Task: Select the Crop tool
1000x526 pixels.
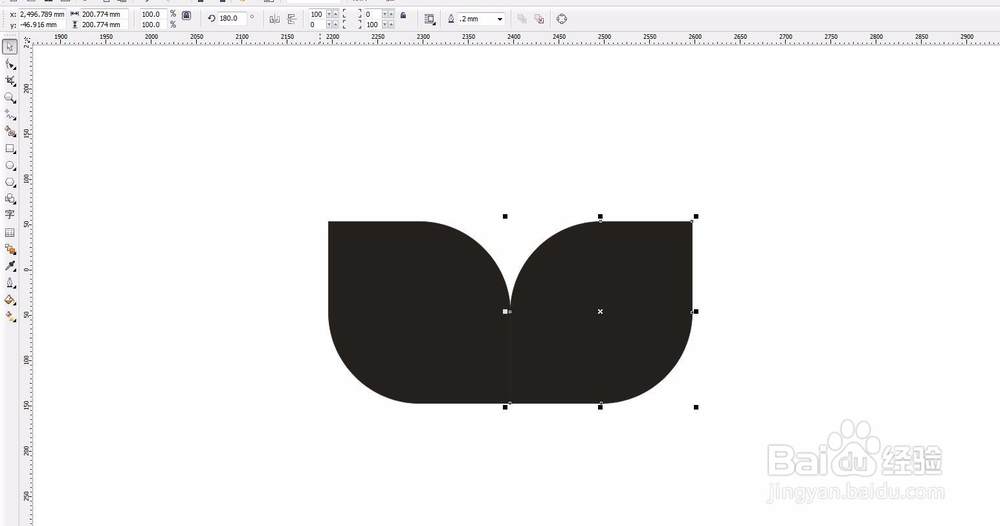Action: point(10,80)
